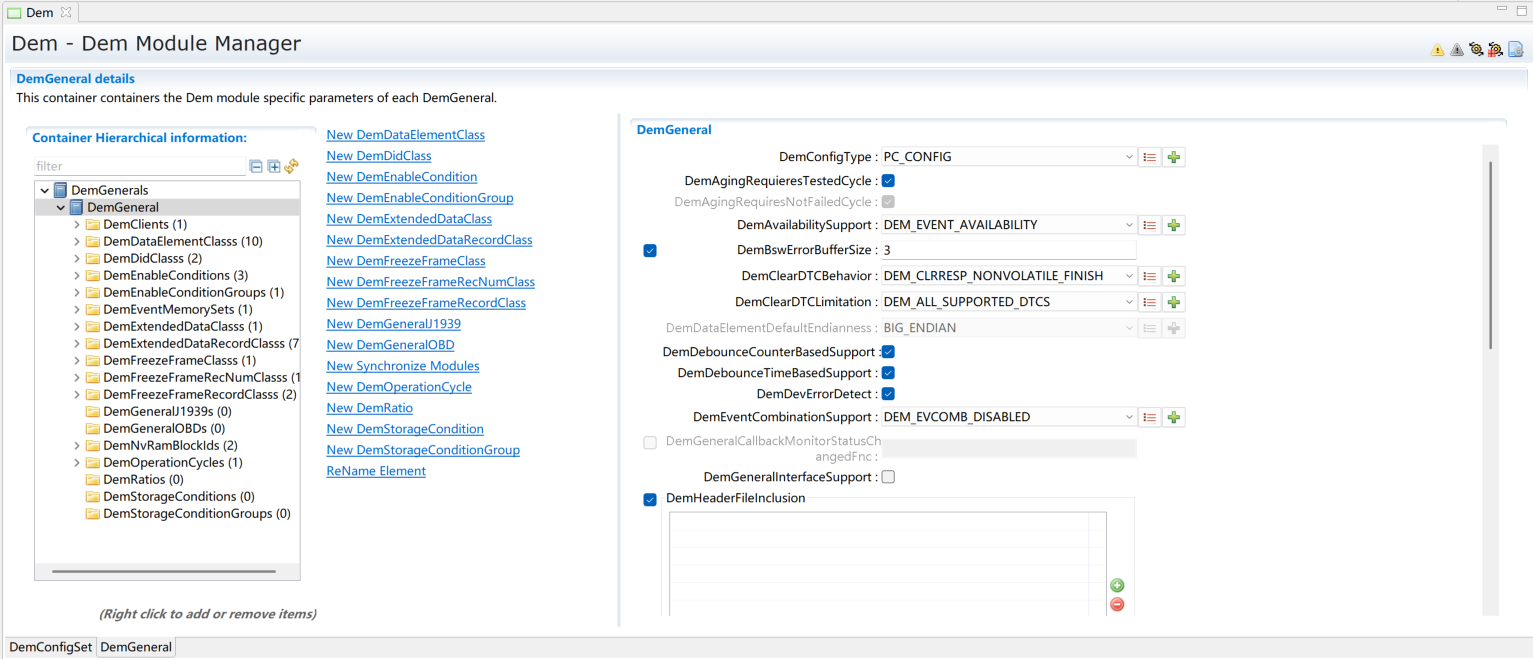
Task: Enable DemGeneralInterfaceSupport checkbox
Action: (888, 477)
